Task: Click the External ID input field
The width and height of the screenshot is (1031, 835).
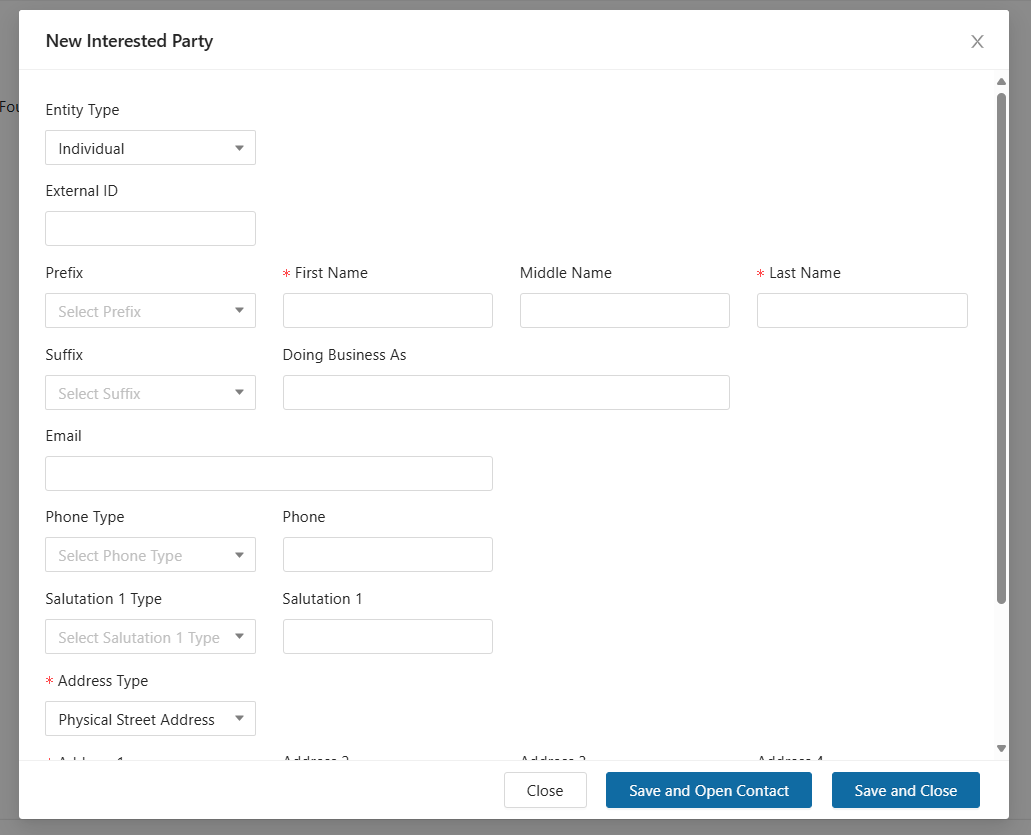Action: [151, 229]
